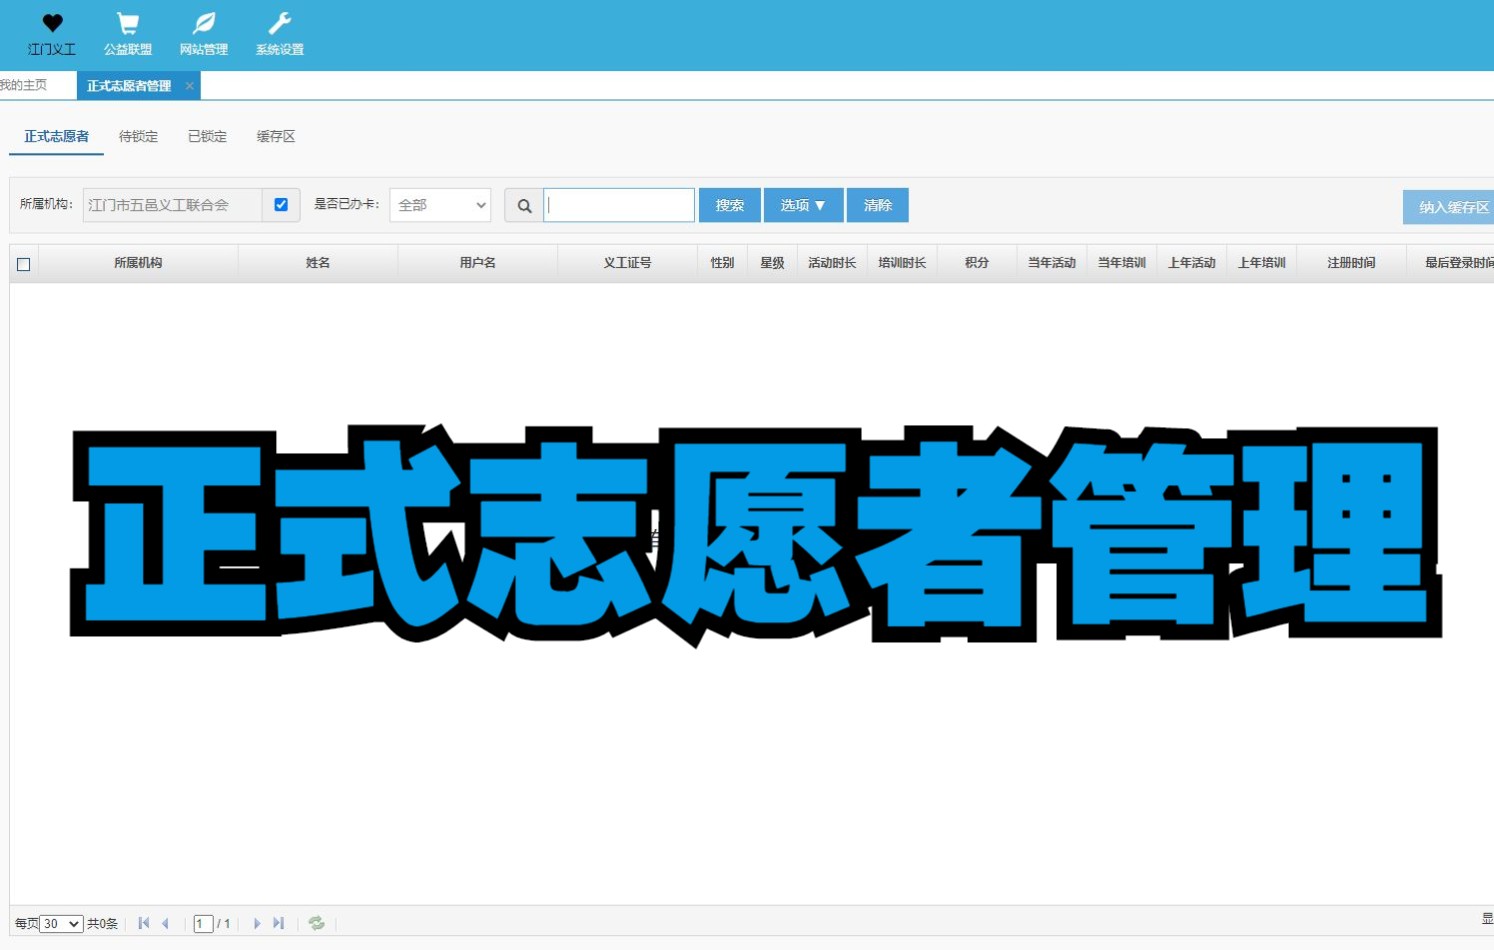Refresh the volunteer table
This screenshot has width=1494, height=950.
(317, 923)
